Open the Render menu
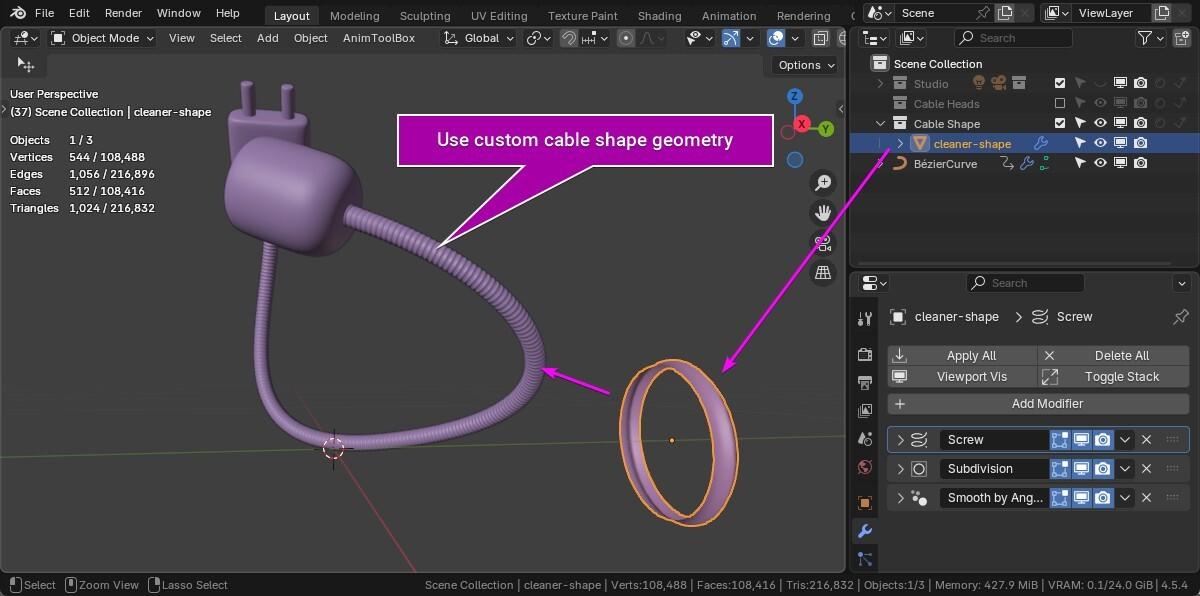 [123, 13]
